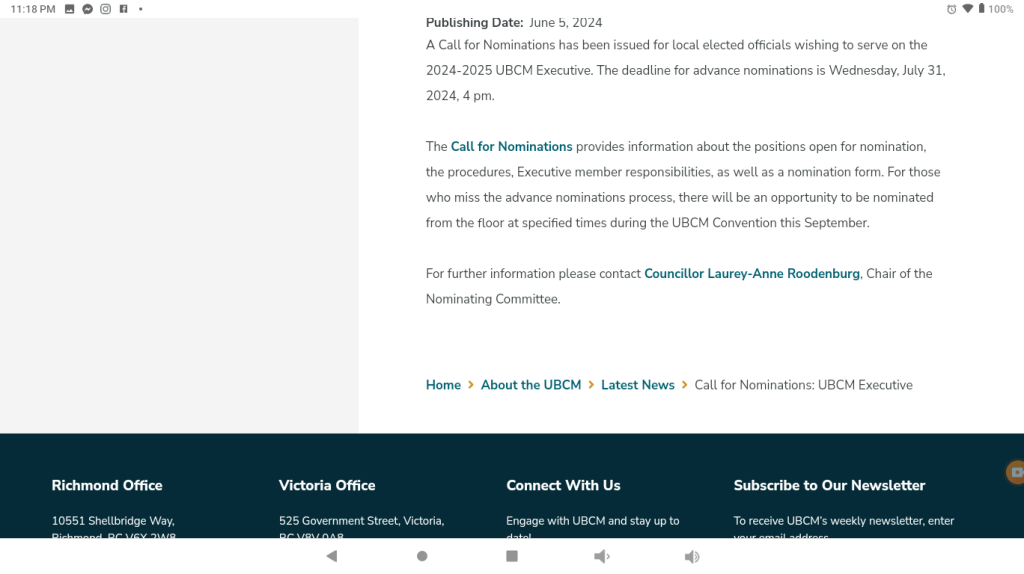Image resolution: width=1024 pixels, height=574 pixels.
Task: Open About the UBCM breadcrumb link
Action: coord(530,385)
